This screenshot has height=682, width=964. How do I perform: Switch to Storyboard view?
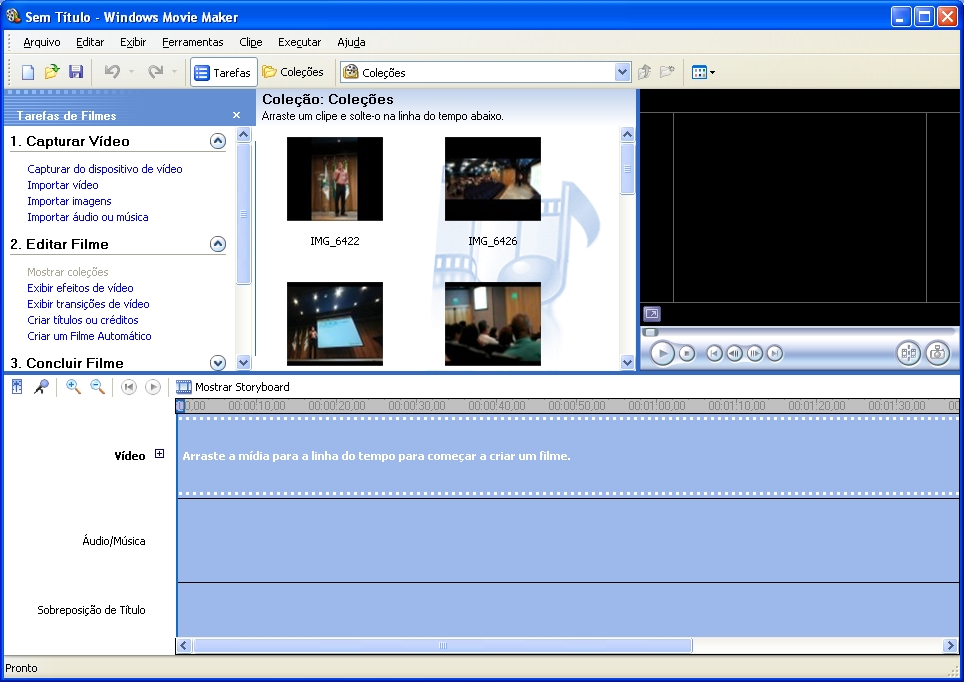click(233, 387)
